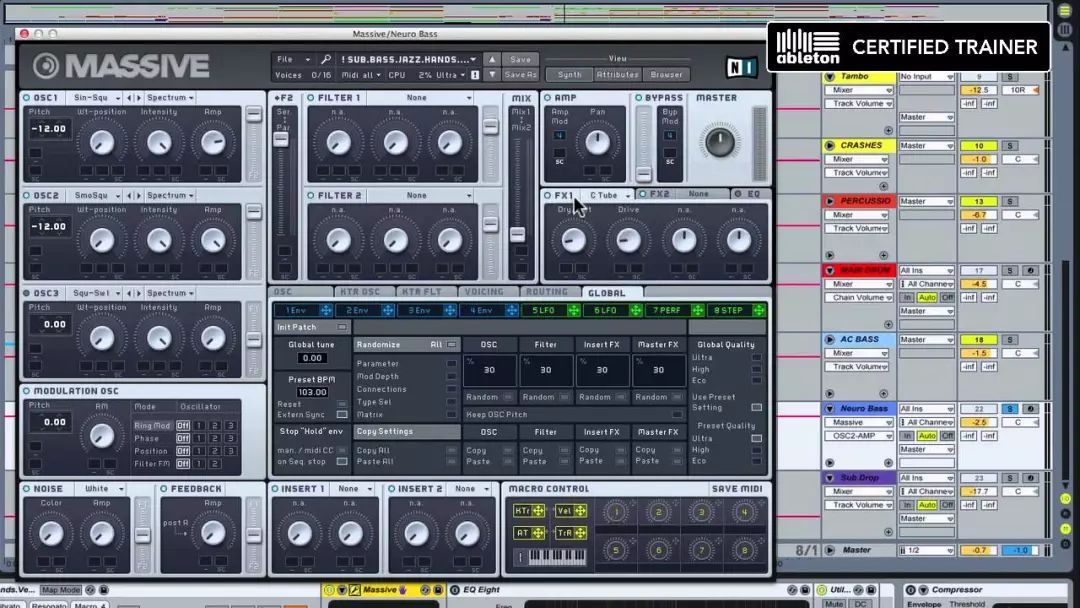Click the mini keyboard icon in Macro Control
1080x608 pixels.
(x=558, y=556)
